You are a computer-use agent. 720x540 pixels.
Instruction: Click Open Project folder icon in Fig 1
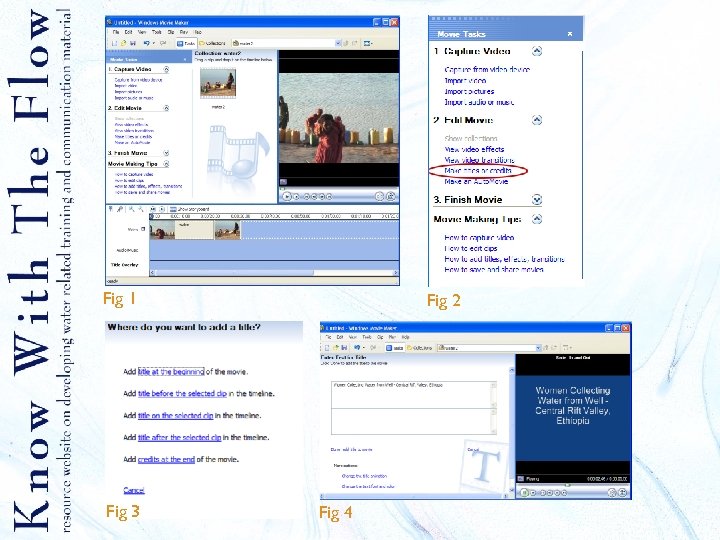point(124,43)
